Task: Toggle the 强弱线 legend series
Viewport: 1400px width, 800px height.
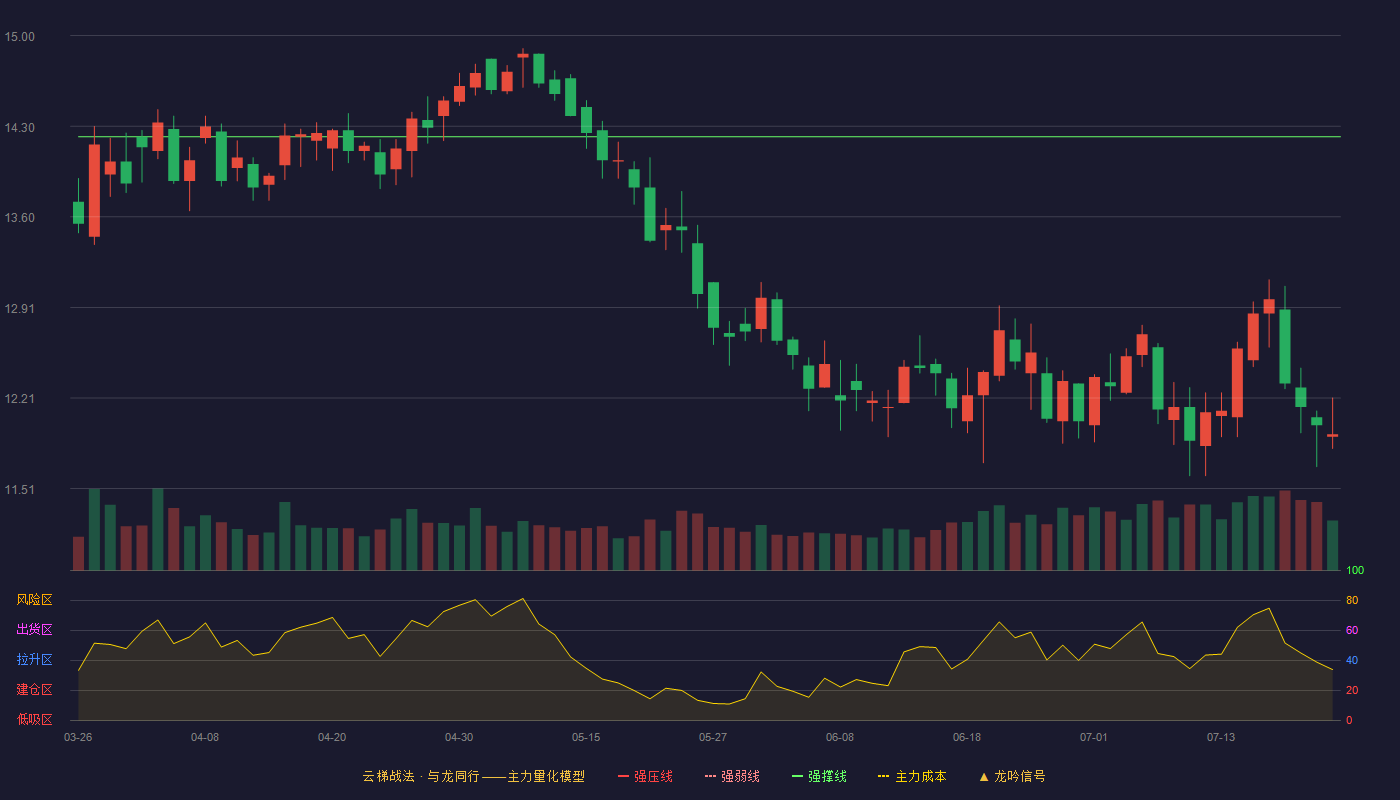Action: coord(732,776)
